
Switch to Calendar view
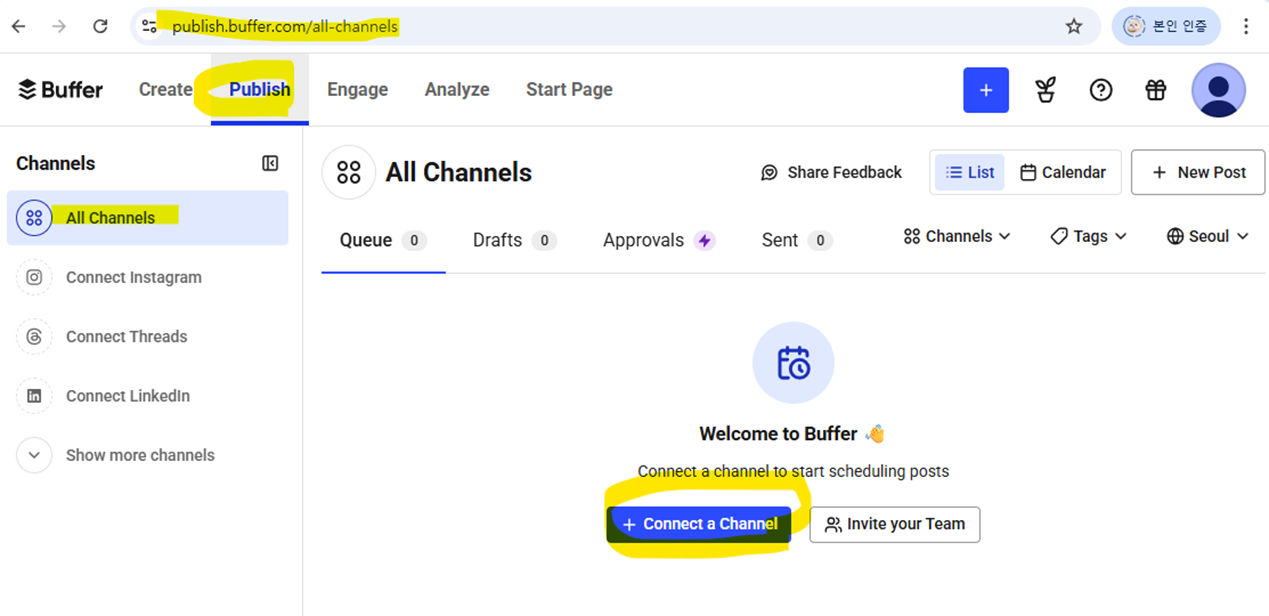1063,173
